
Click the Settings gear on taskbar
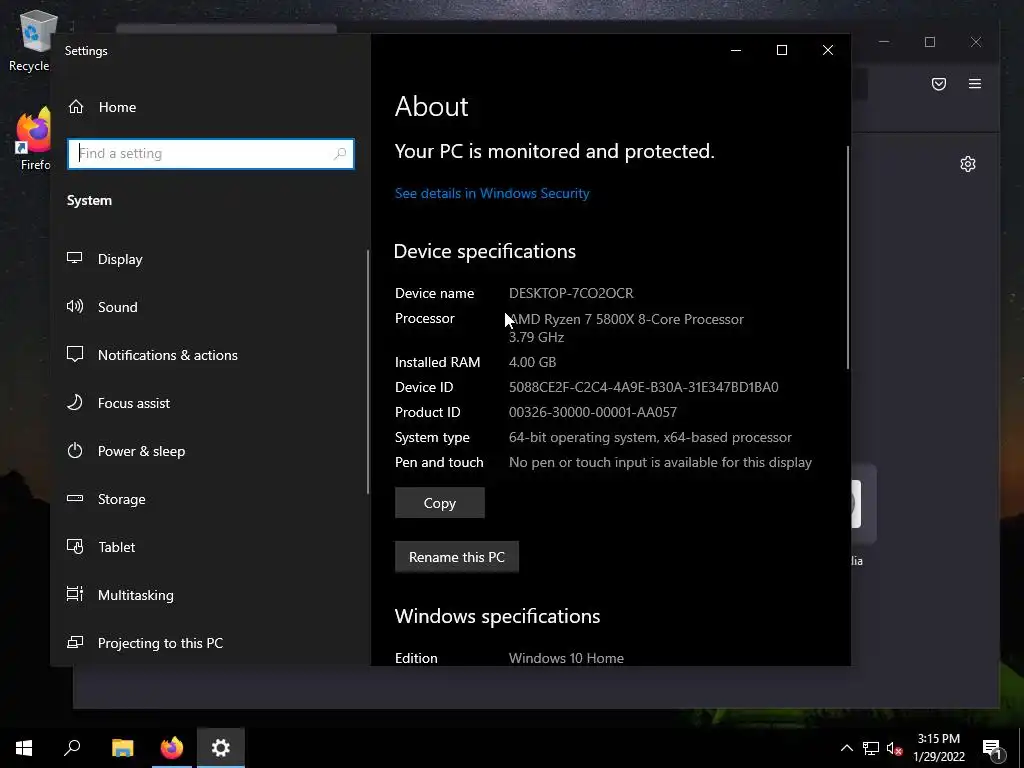click(x=221, y=748)
